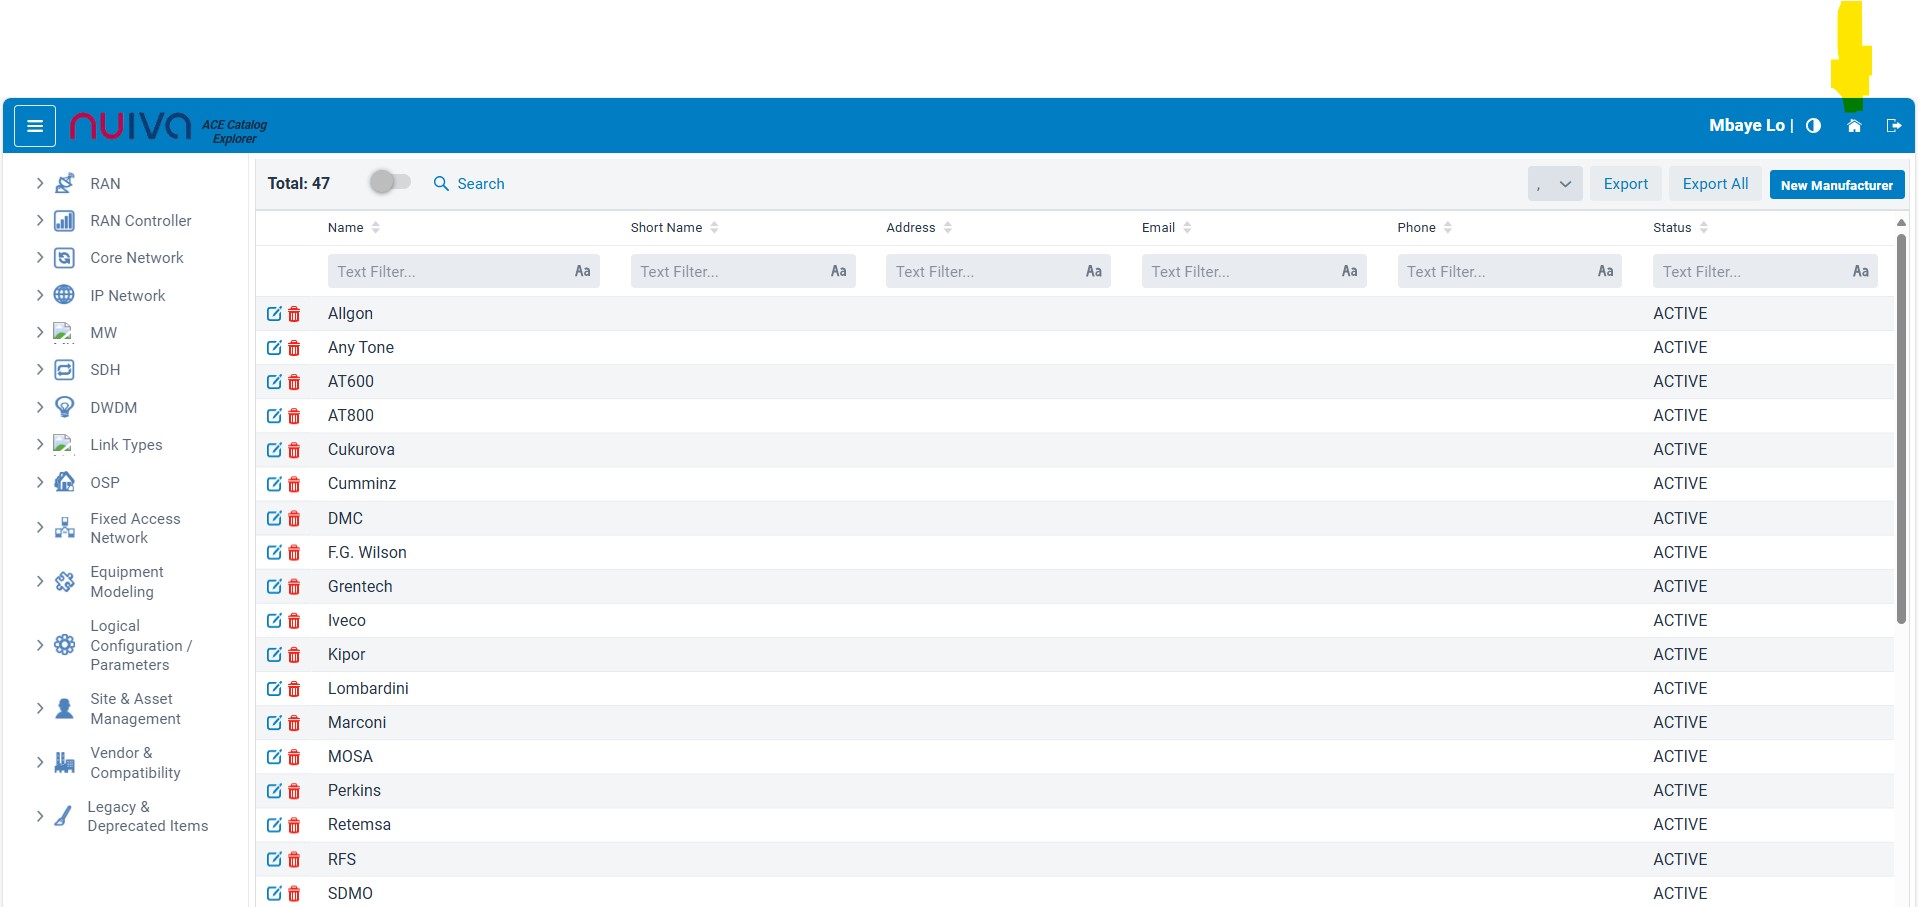Select Site & Asset Management menu item
Screen dimensions: 1918x907
coord(135,709)
